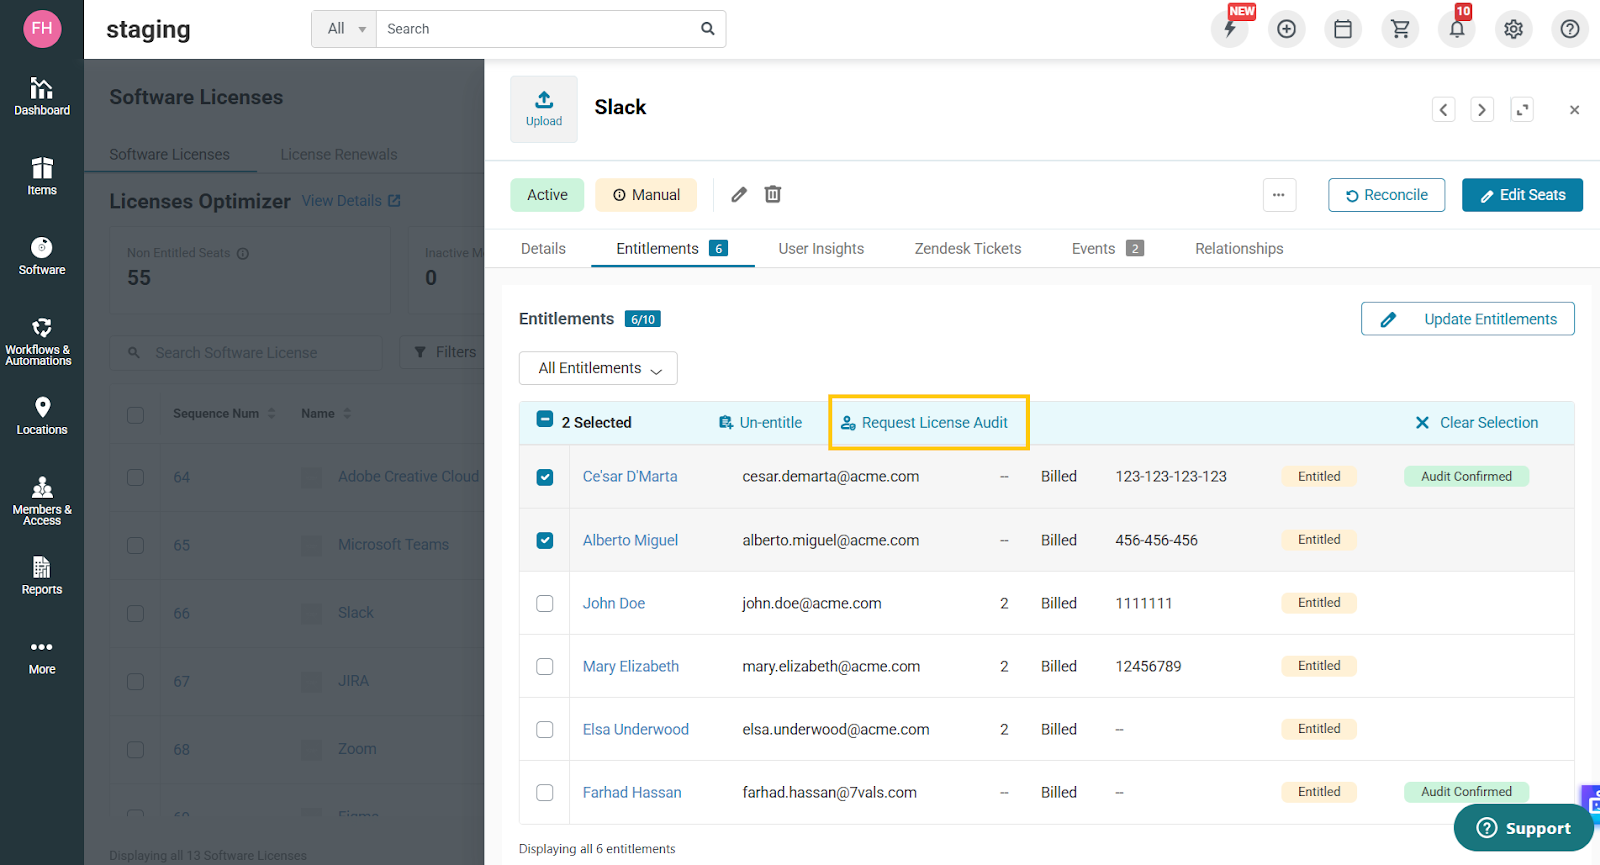Viewport: 1600px width, 865px height.
Task: Go to Software in the sidebar
Action: pos(42,256)
